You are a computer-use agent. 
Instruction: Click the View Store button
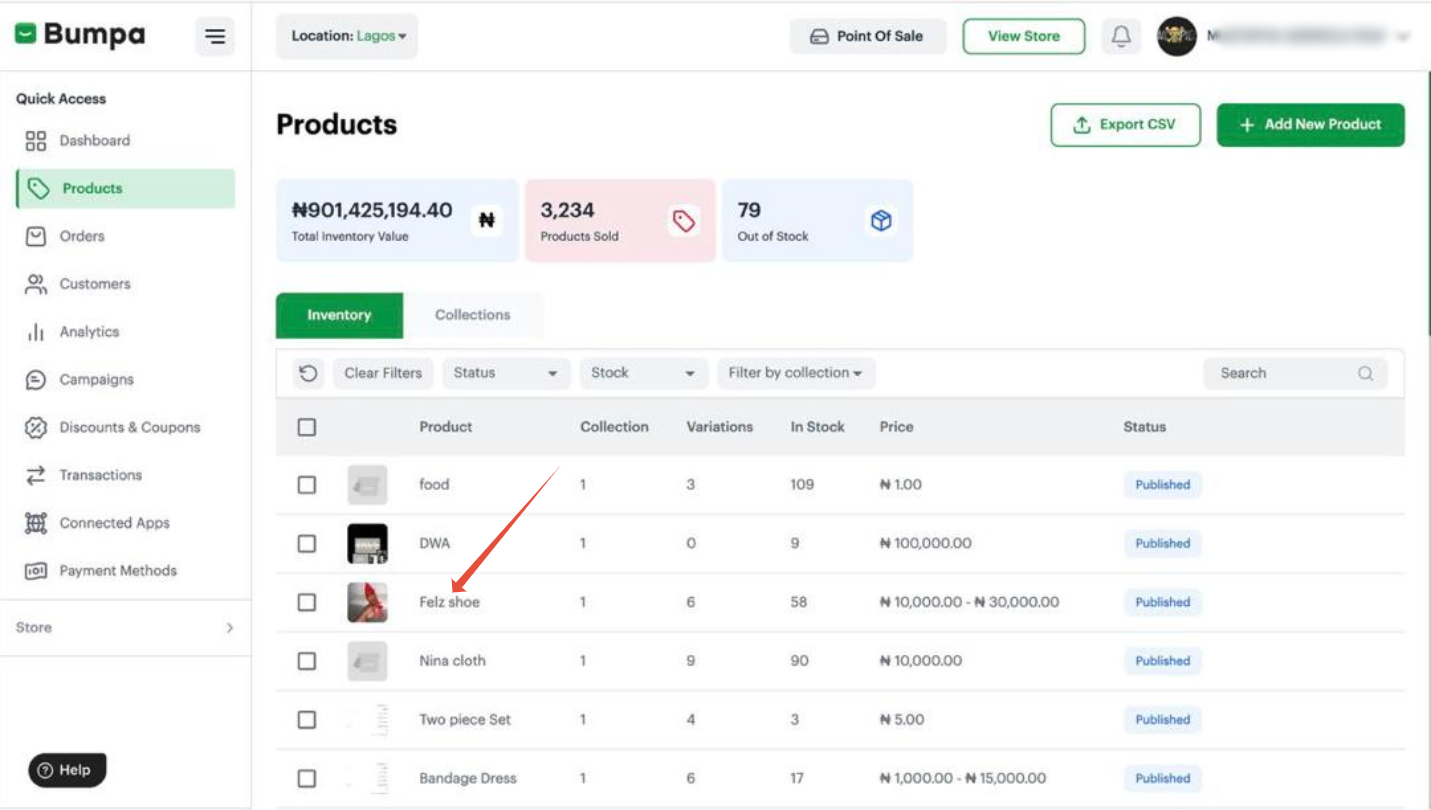1024,37
